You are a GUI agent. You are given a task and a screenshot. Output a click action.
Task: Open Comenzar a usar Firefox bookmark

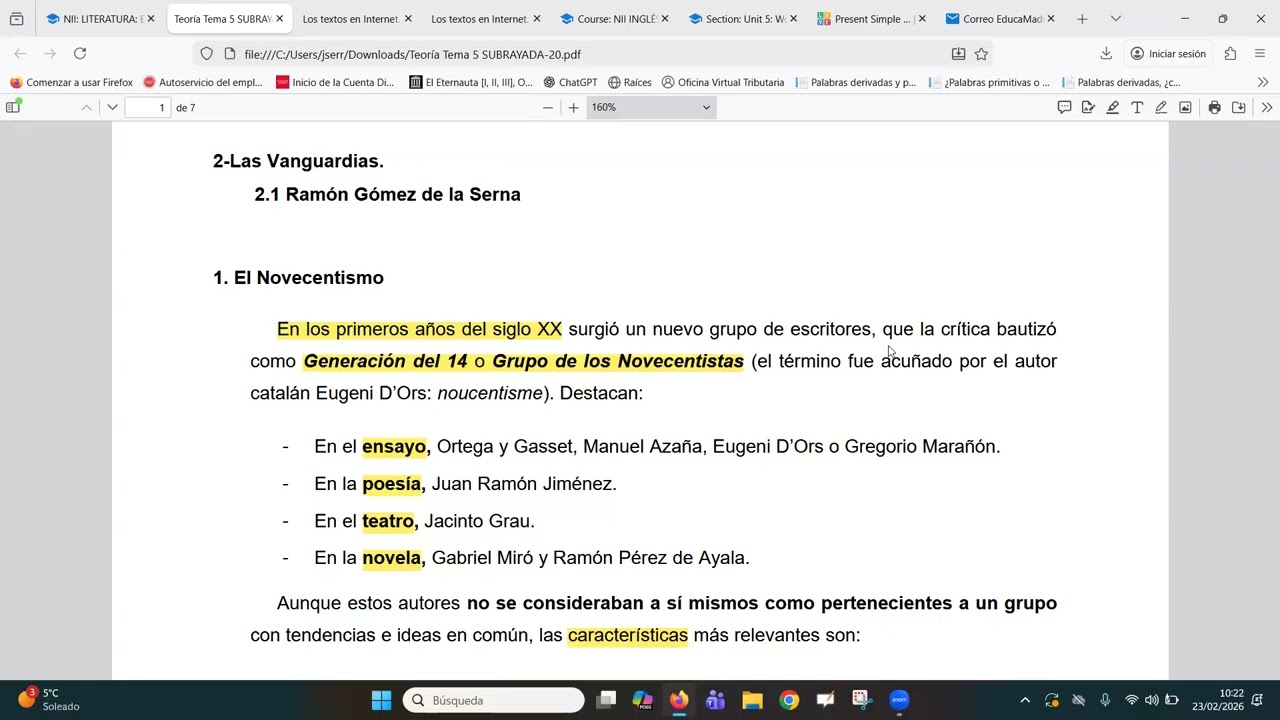coord(71,83)
